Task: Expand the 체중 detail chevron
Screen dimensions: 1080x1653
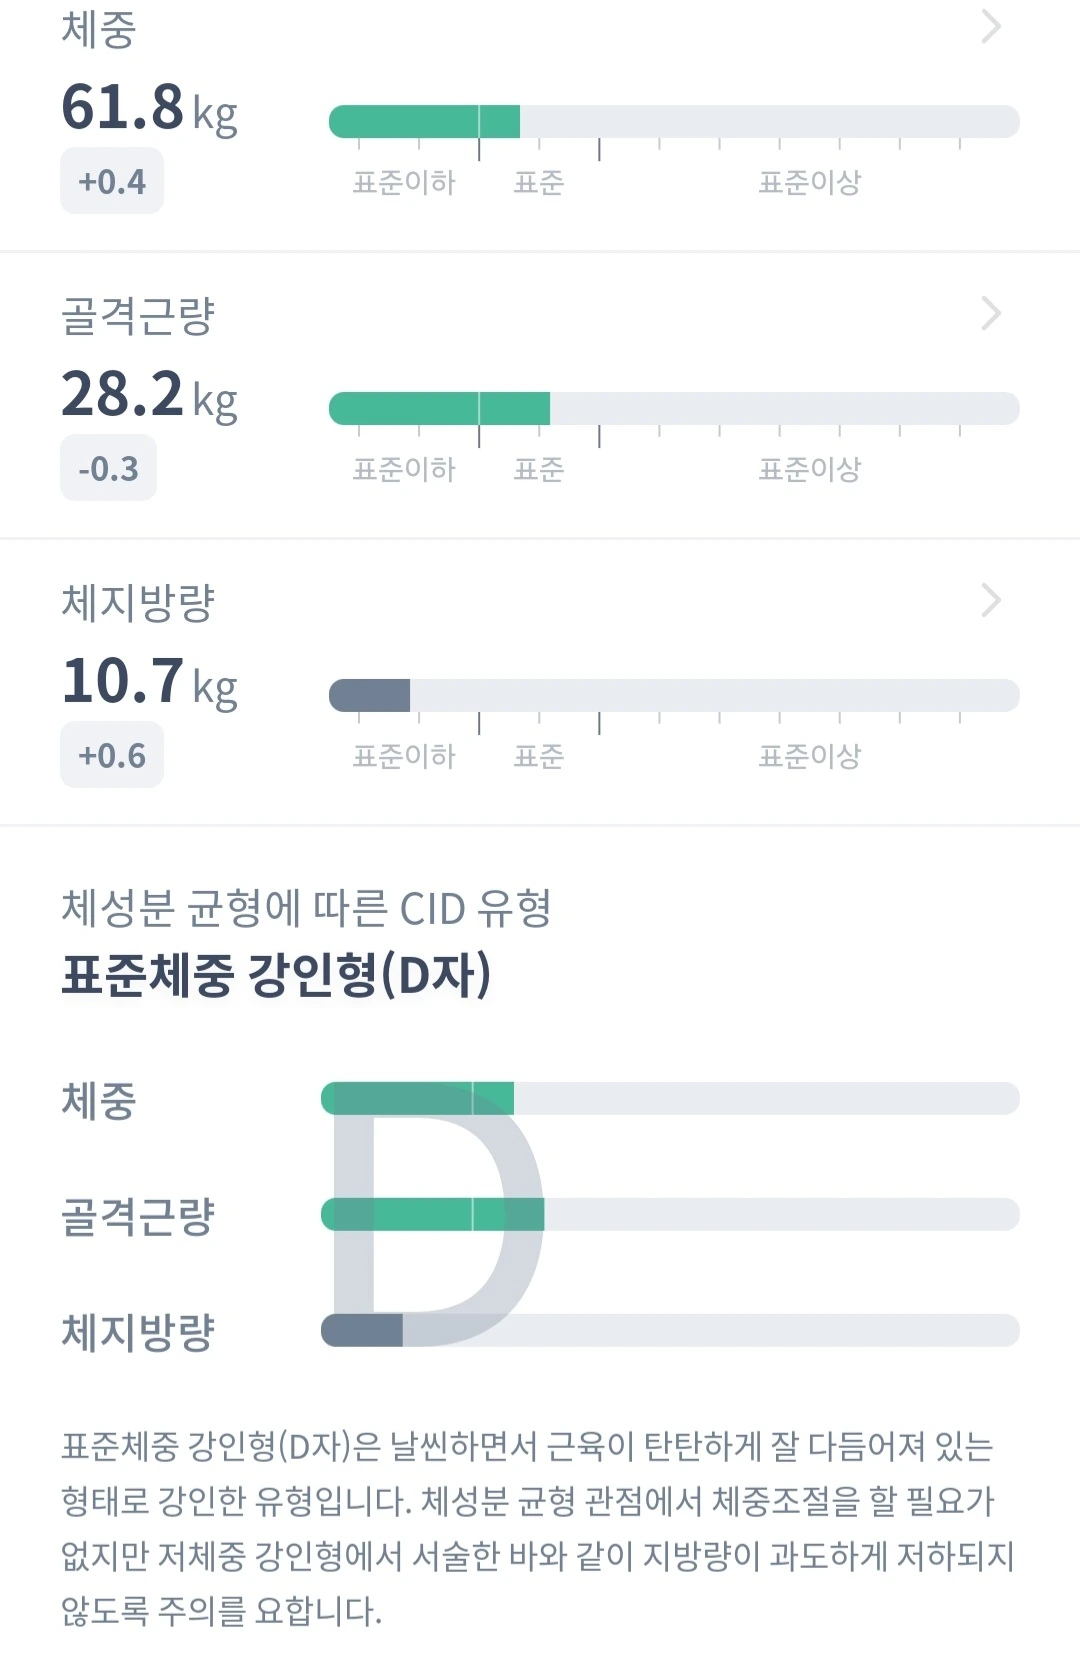Action: 990,27
